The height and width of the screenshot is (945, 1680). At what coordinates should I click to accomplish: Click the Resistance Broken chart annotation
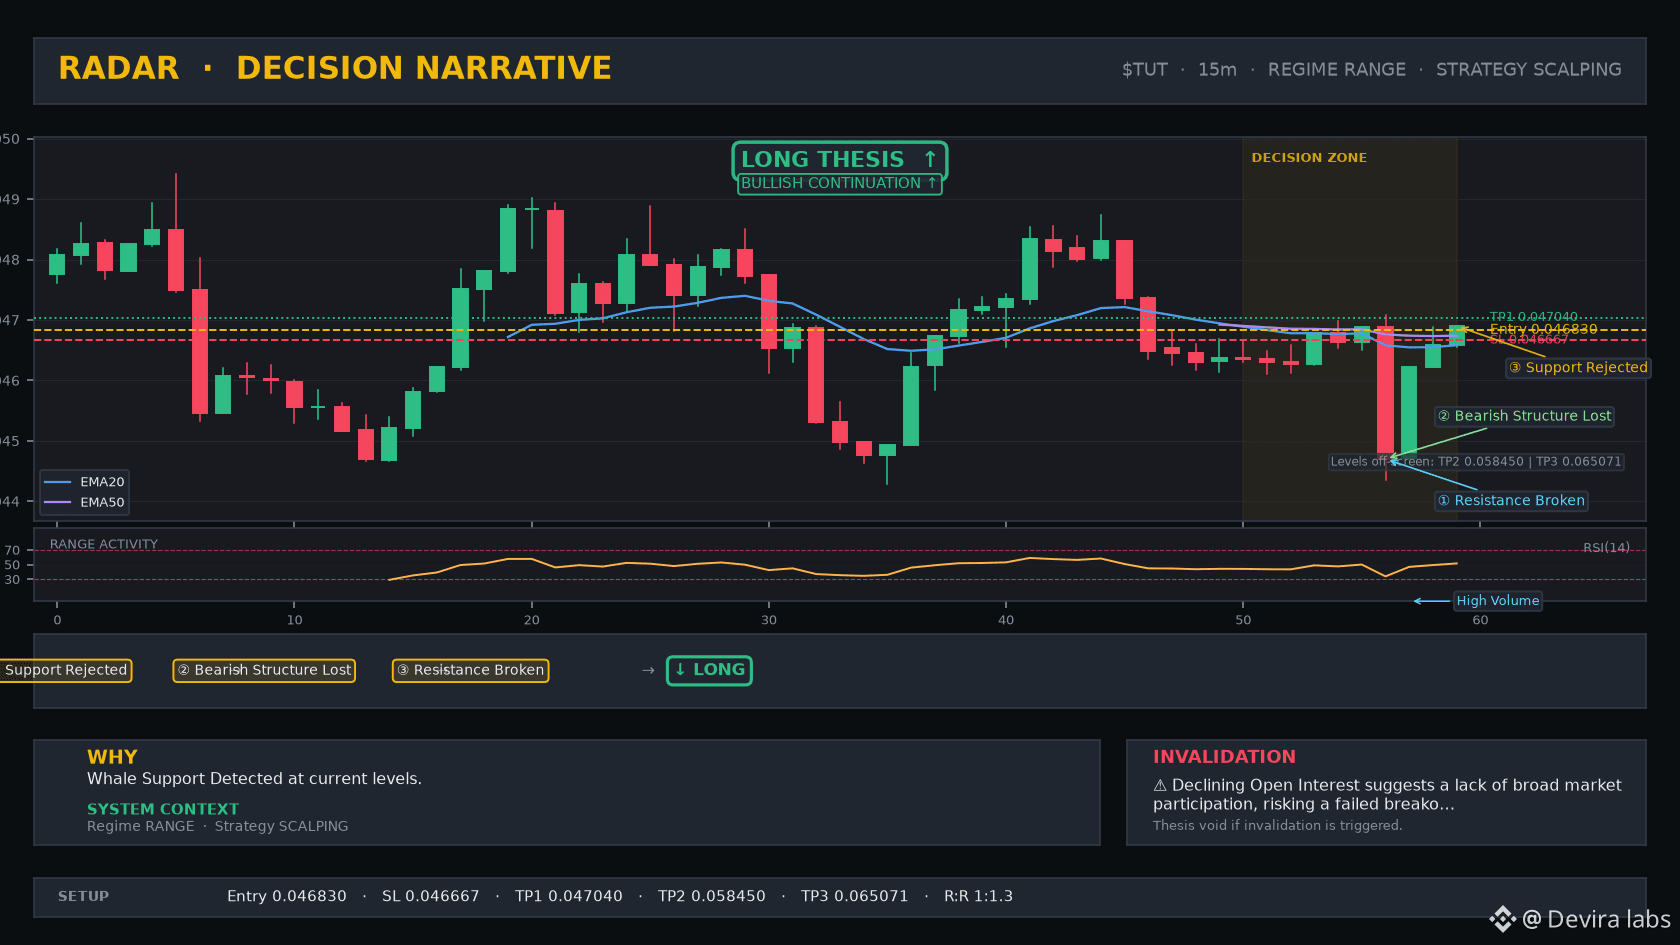[x=1511, y=501]
